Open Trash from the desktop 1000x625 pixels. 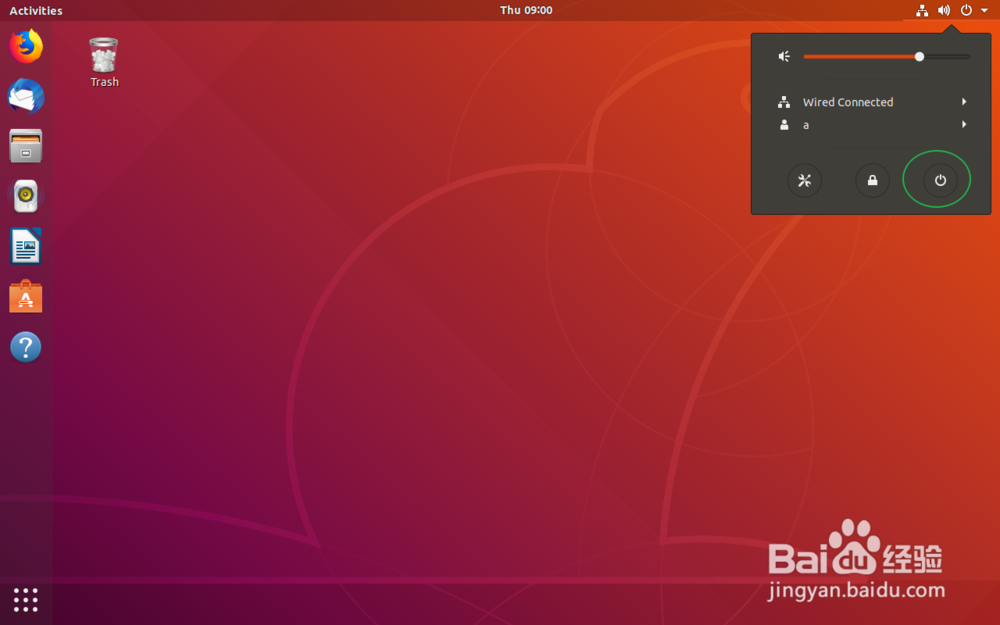tap(104, 55)
